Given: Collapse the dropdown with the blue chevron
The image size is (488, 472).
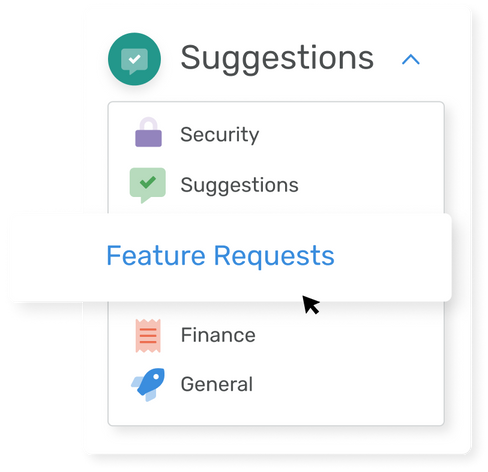Looking at the screenshot, I should click(411, 60).
